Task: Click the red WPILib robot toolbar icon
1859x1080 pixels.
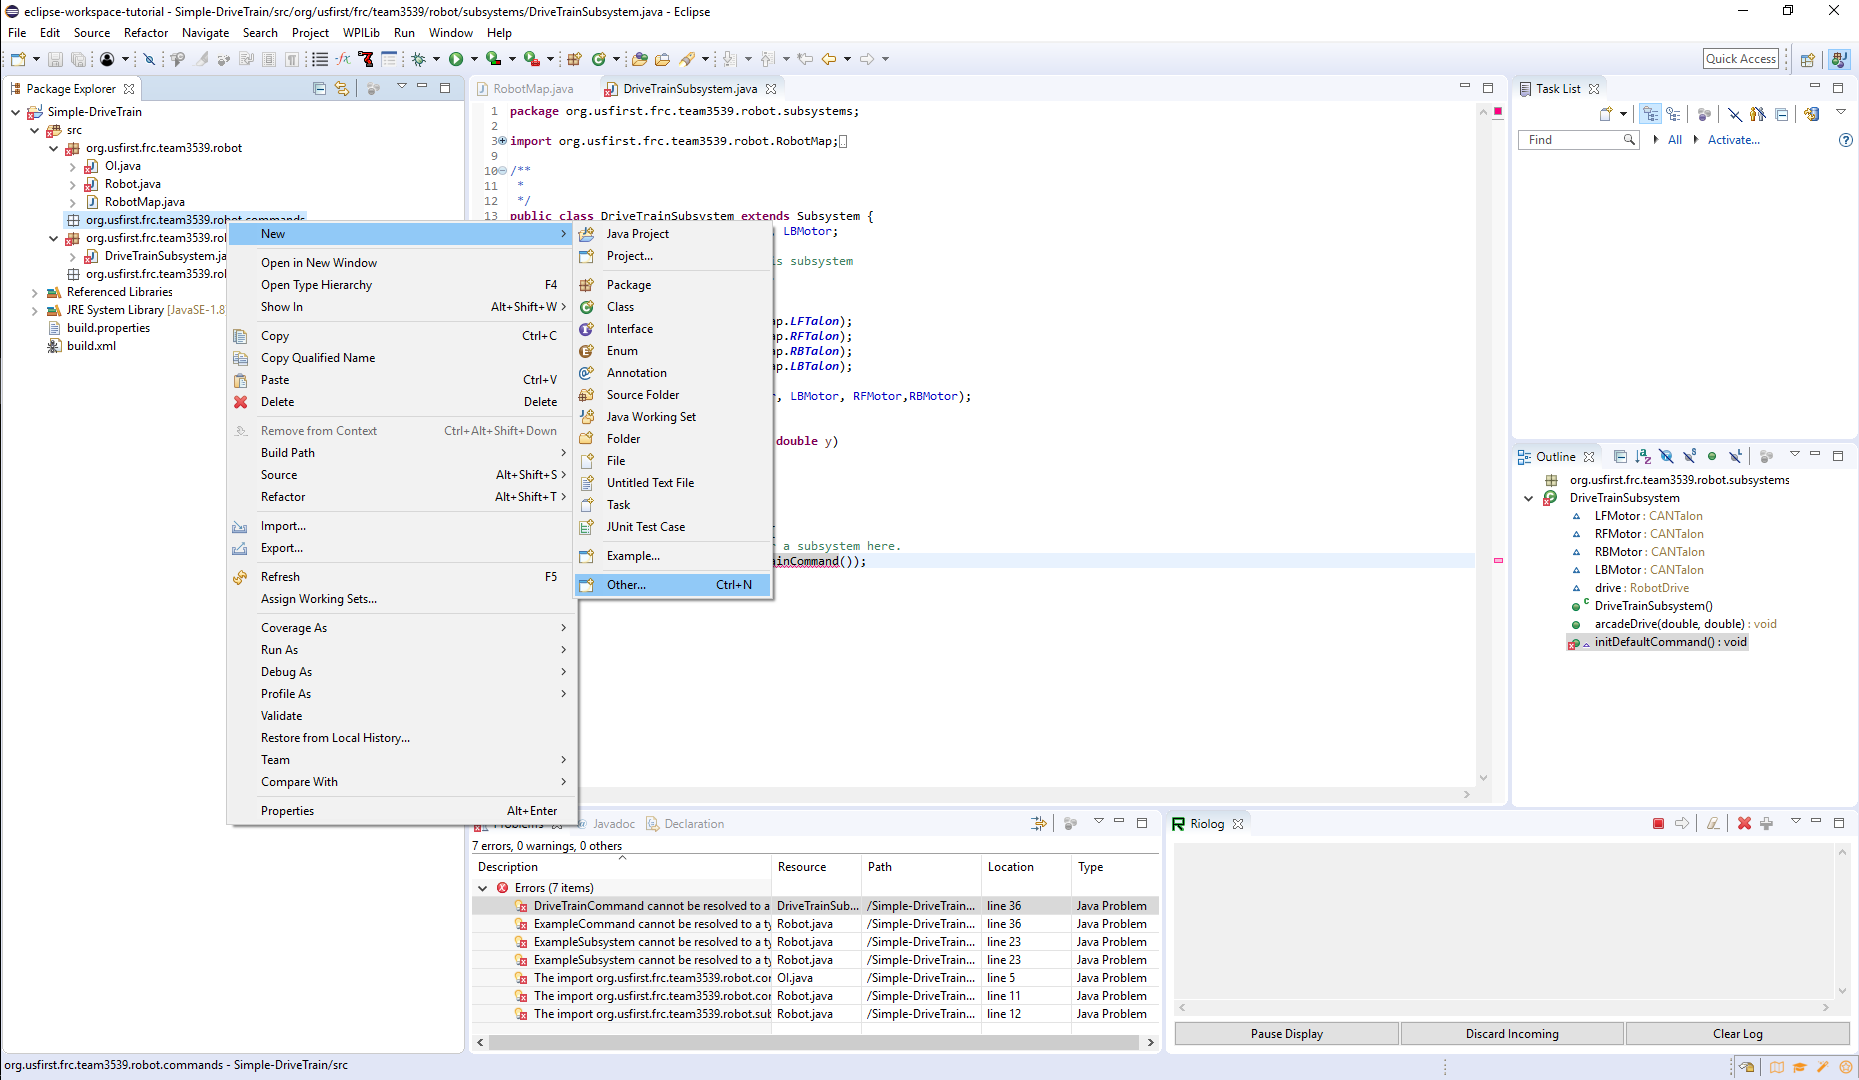Action: [366, 58]
